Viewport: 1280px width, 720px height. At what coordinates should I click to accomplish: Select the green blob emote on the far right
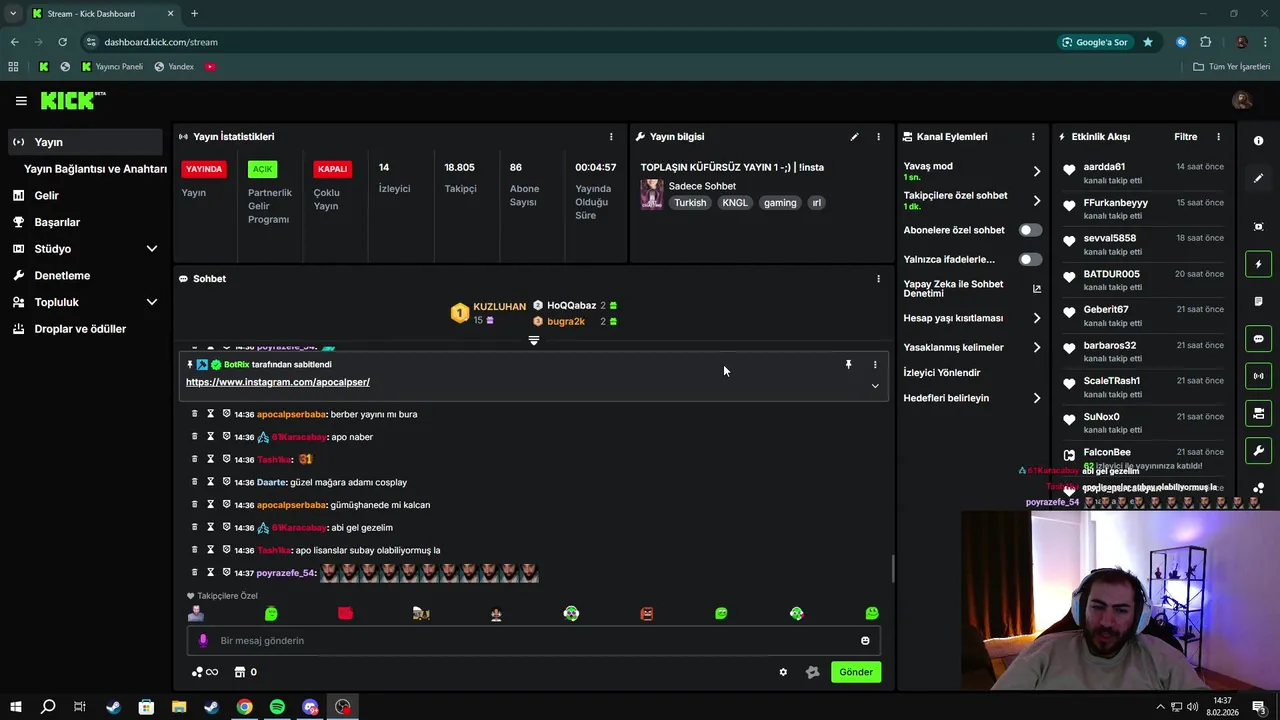point(872,613)
